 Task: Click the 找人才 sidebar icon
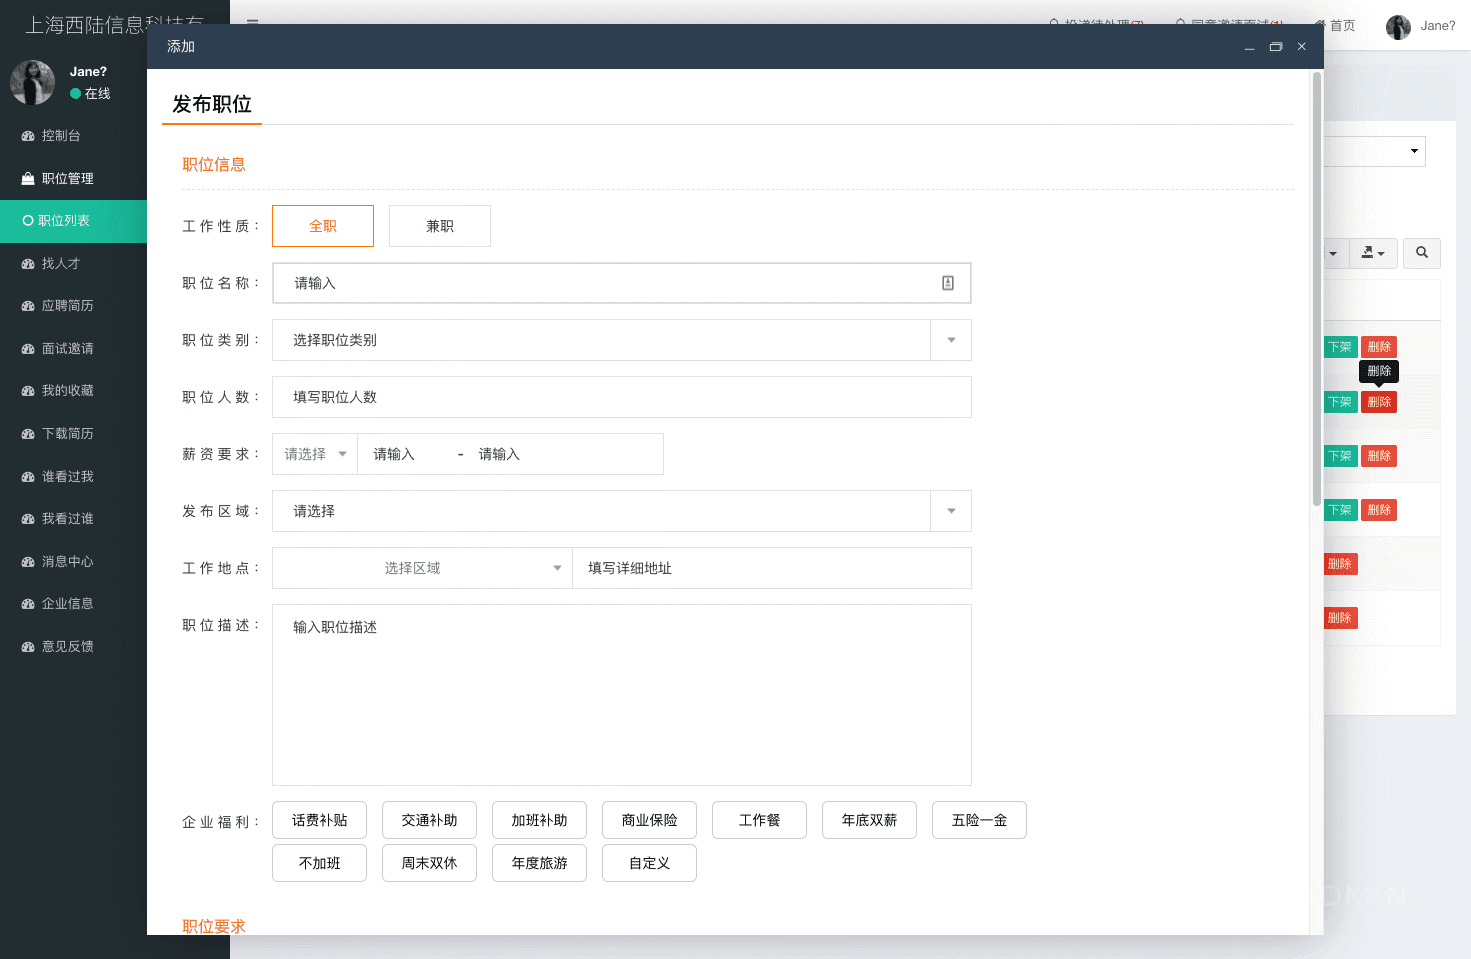click(28, 264)
